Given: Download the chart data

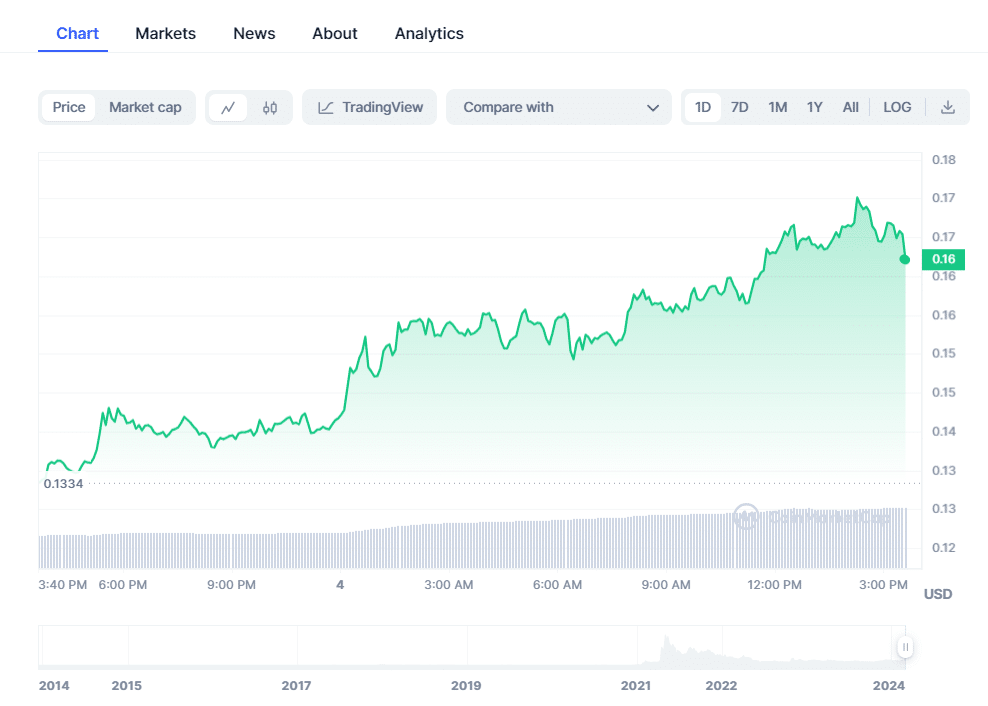Looking at the screenshot, I should pyautogui.click(x=947, y=107).
